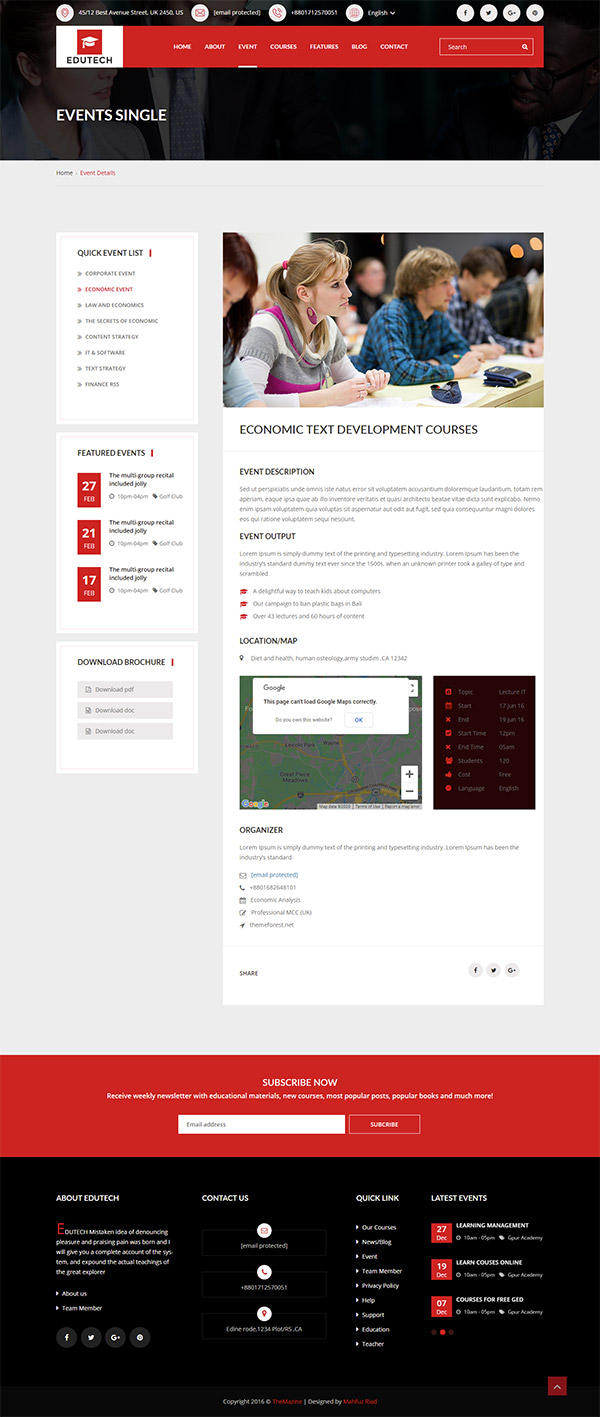Zoom out on the Google map
The height and width of the screenshot is (1417, 600).
coord(409,791)
